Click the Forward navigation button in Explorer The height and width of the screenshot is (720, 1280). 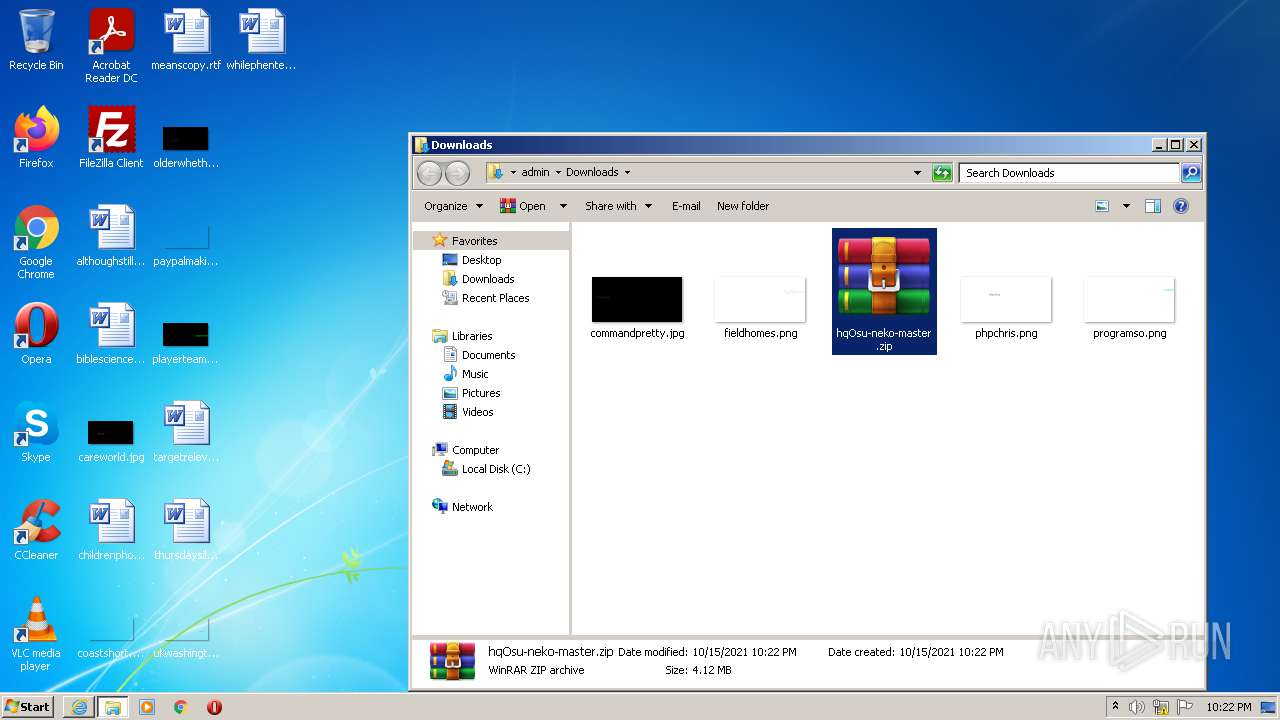[x=457, y=173]
